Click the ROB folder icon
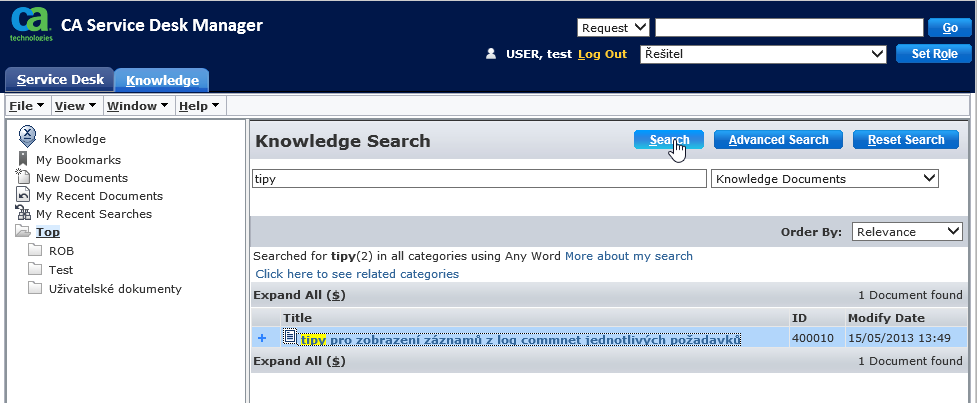The image size is (977, 403). [34, 250]
